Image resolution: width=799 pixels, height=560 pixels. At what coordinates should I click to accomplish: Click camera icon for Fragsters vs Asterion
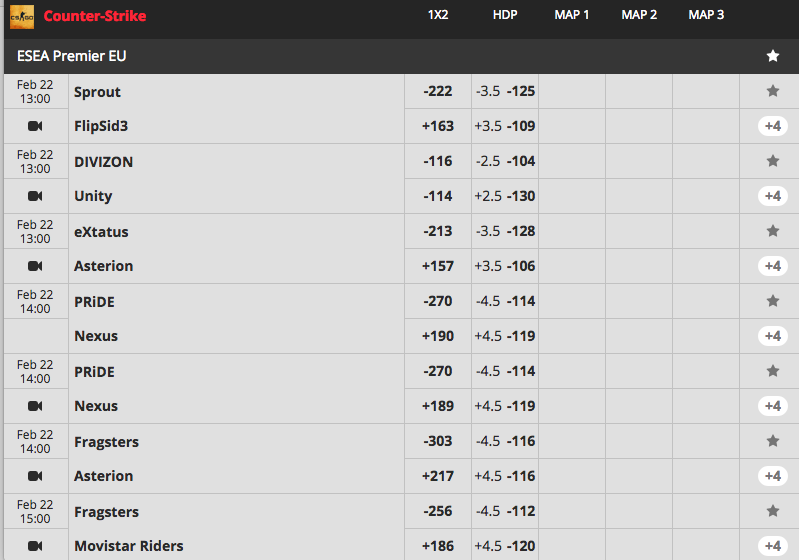click(35, 476)
